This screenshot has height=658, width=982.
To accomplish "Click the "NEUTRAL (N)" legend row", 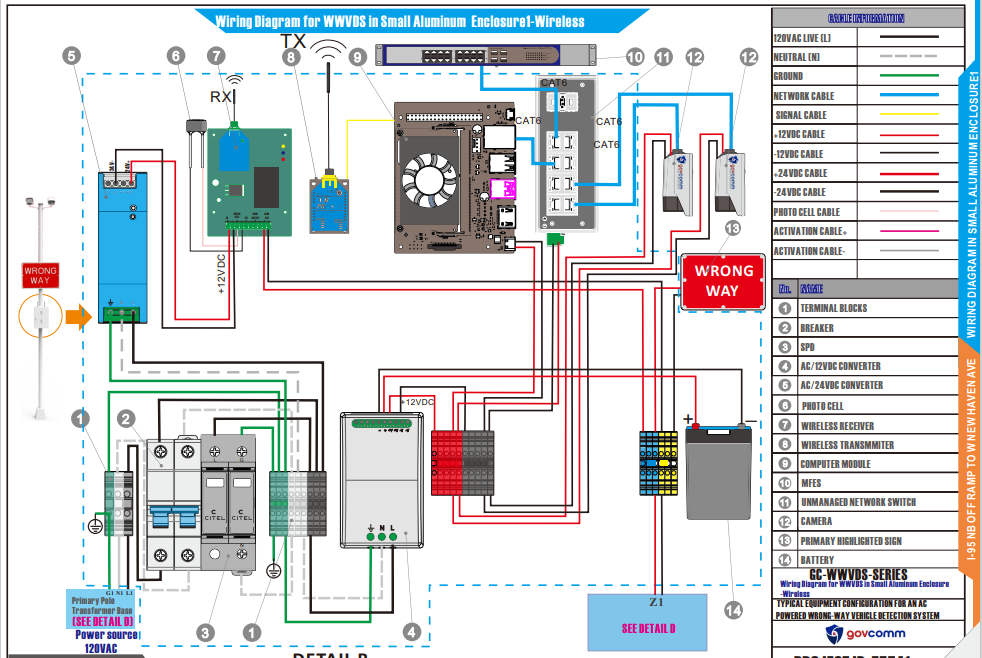I will point(867,57).
